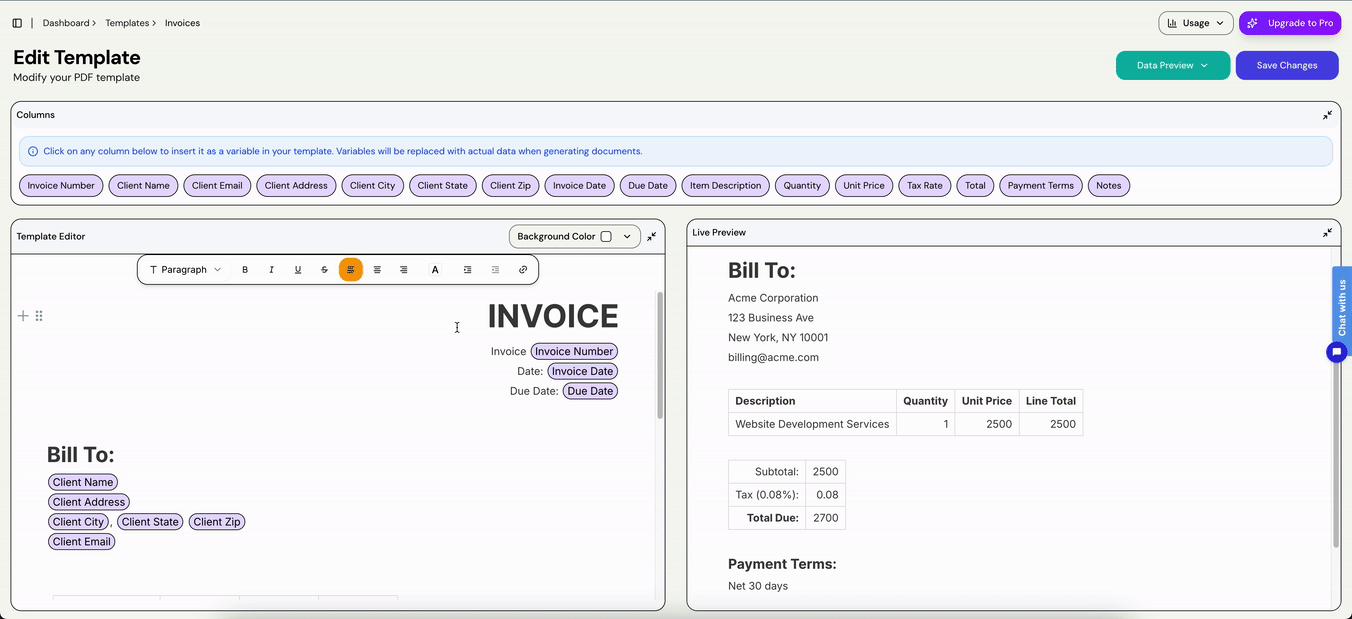Apply italic formatting to the text
Viewport: 1352px width, 619px height.
(271, 270)
